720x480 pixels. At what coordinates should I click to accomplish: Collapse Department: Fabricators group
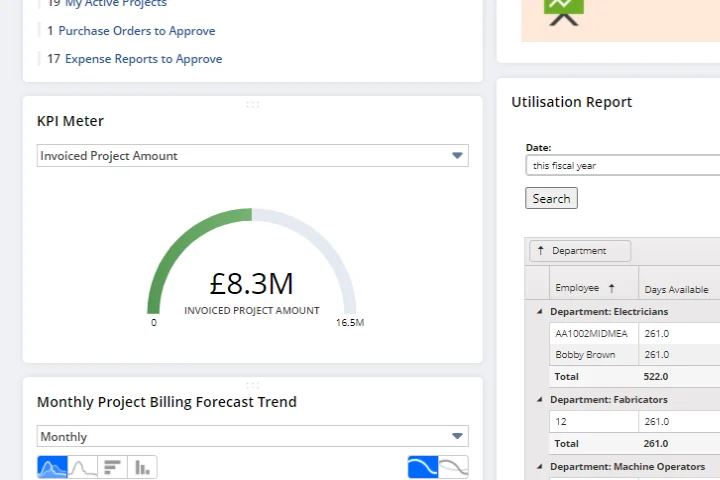coord(540,400)
